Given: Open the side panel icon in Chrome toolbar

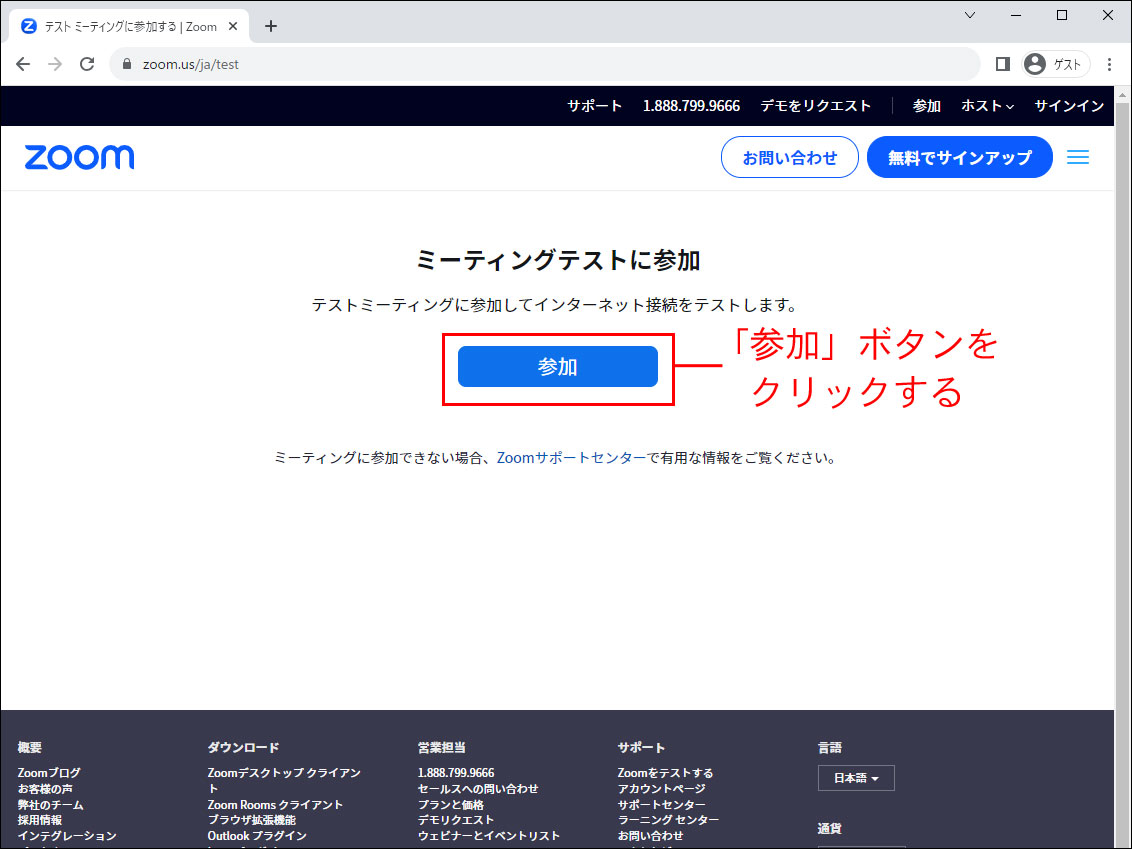Looking at the screenshot, I should click(x=1003, y=64).
